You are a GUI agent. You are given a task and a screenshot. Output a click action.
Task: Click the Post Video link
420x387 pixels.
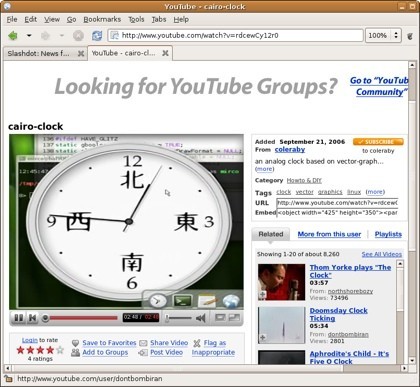pyautogui.click(x=166, y=352)
